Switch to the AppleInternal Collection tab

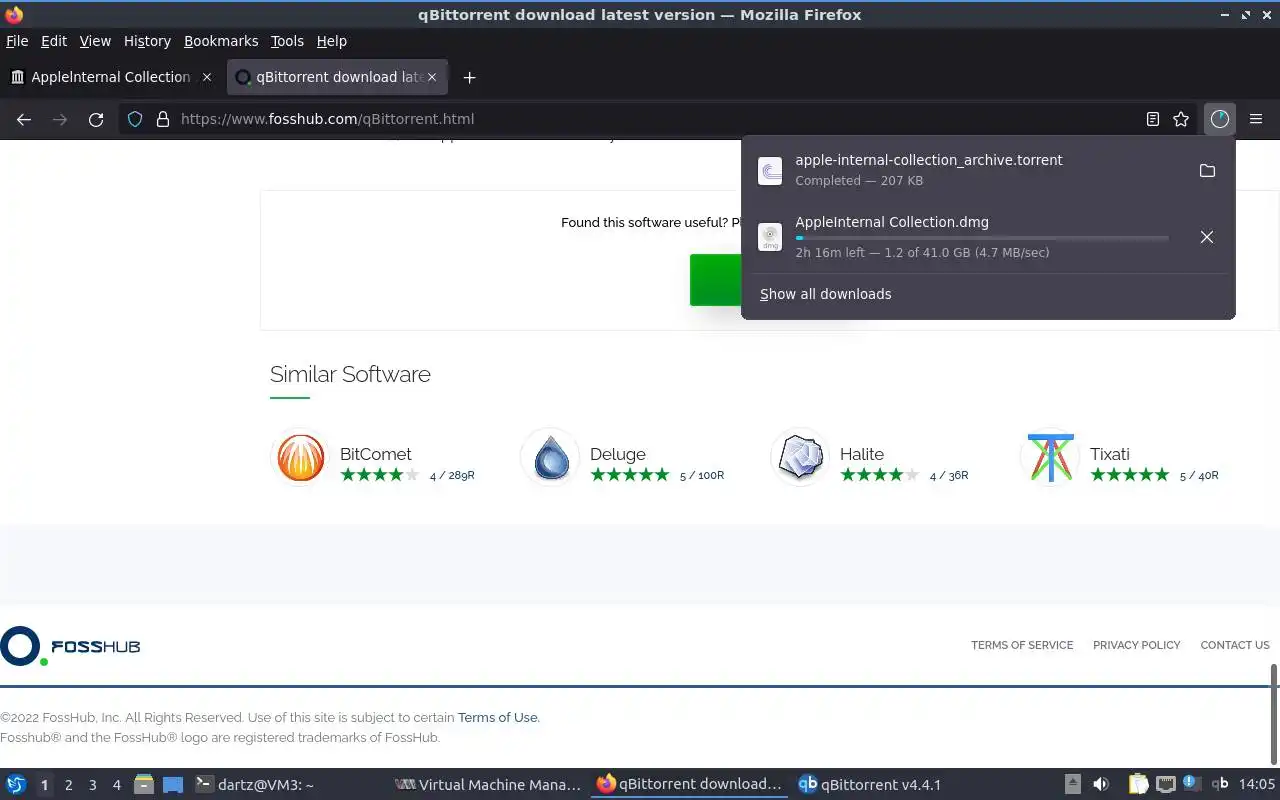click(111, 77)
